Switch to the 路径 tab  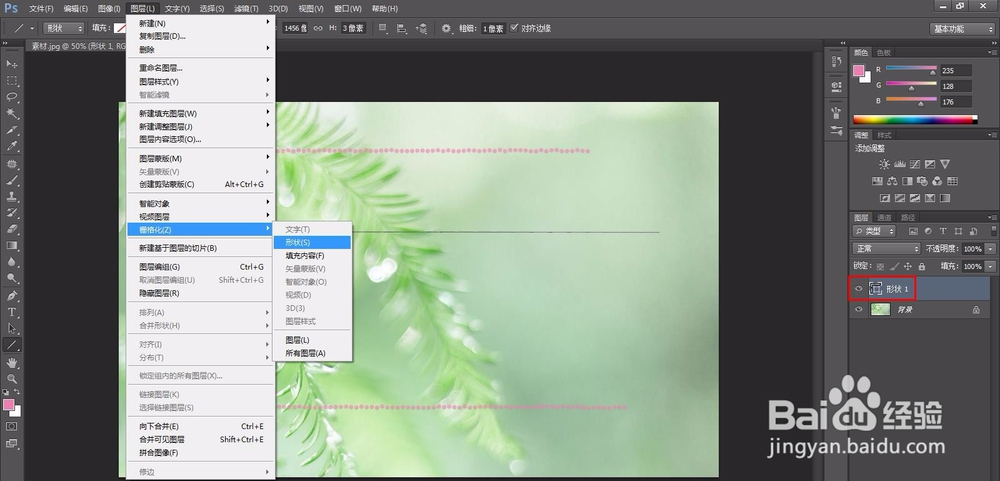[x=908, y=218]
